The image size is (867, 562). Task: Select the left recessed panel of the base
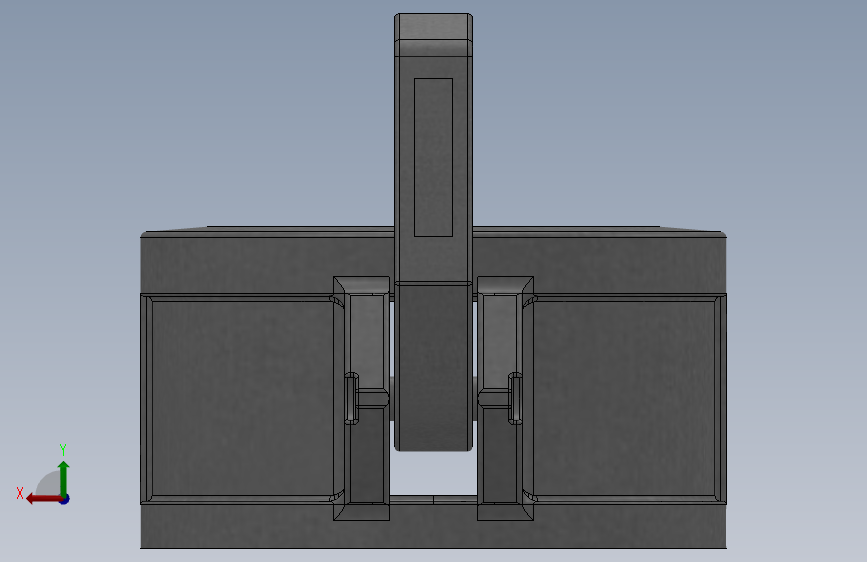click(x=242, y=398)
